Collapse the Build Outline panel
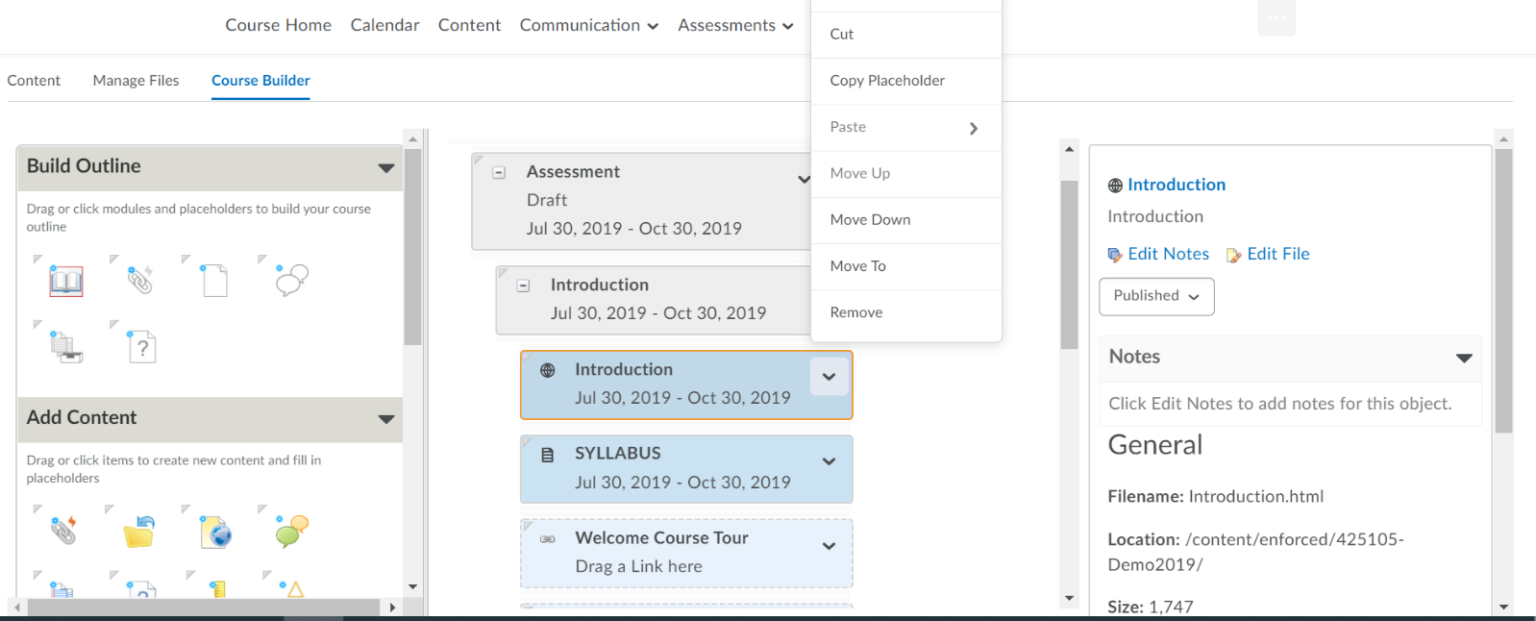The height and width of the screenshot is (621, 1536). pyautogui.click(x=388, y=166)
